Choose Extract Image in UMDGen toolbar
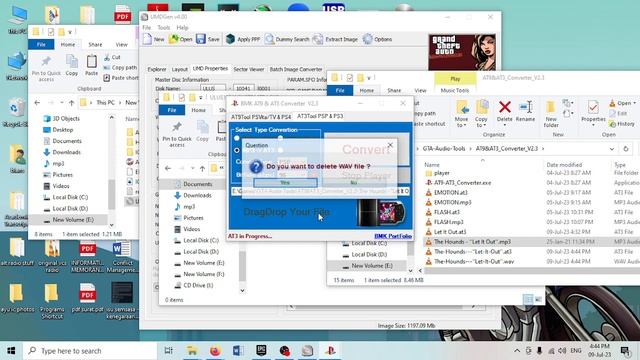 tap(335, 39)
